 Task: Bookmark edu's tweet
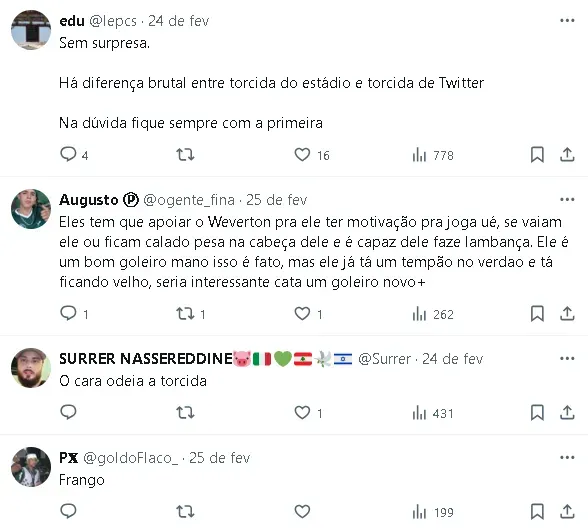(x=537, y=154)
